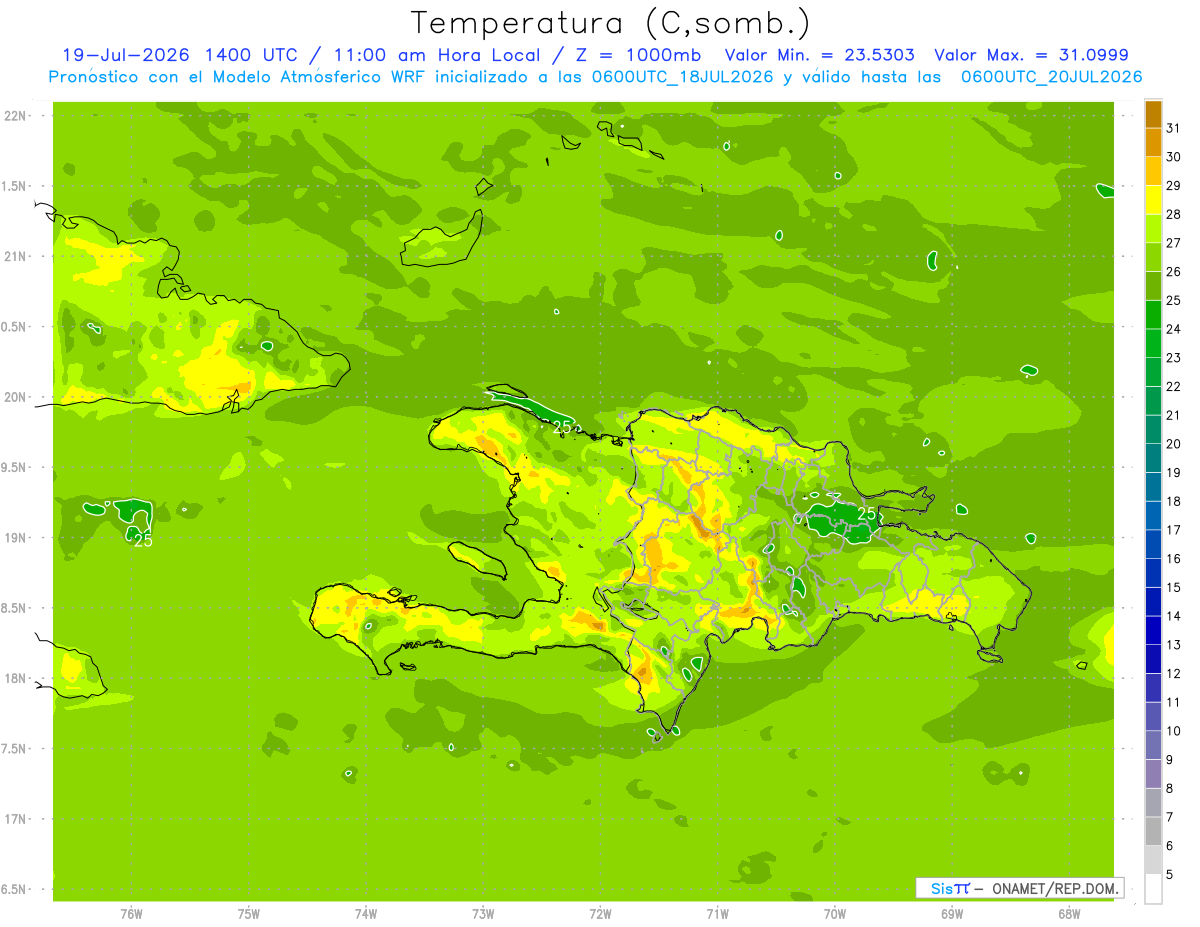Select the '19N' latitude axis label
The image size is (1200, 927).
pyautogui.click(x=17, y=537)
